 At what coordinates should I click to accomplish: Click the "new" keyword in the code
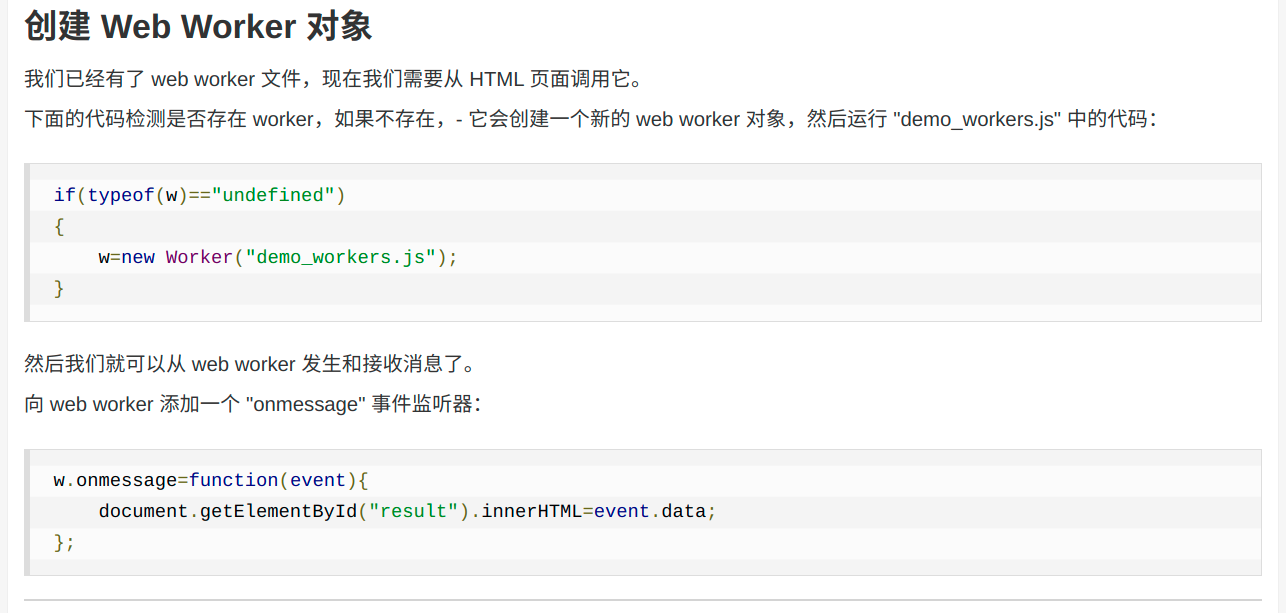138,257
